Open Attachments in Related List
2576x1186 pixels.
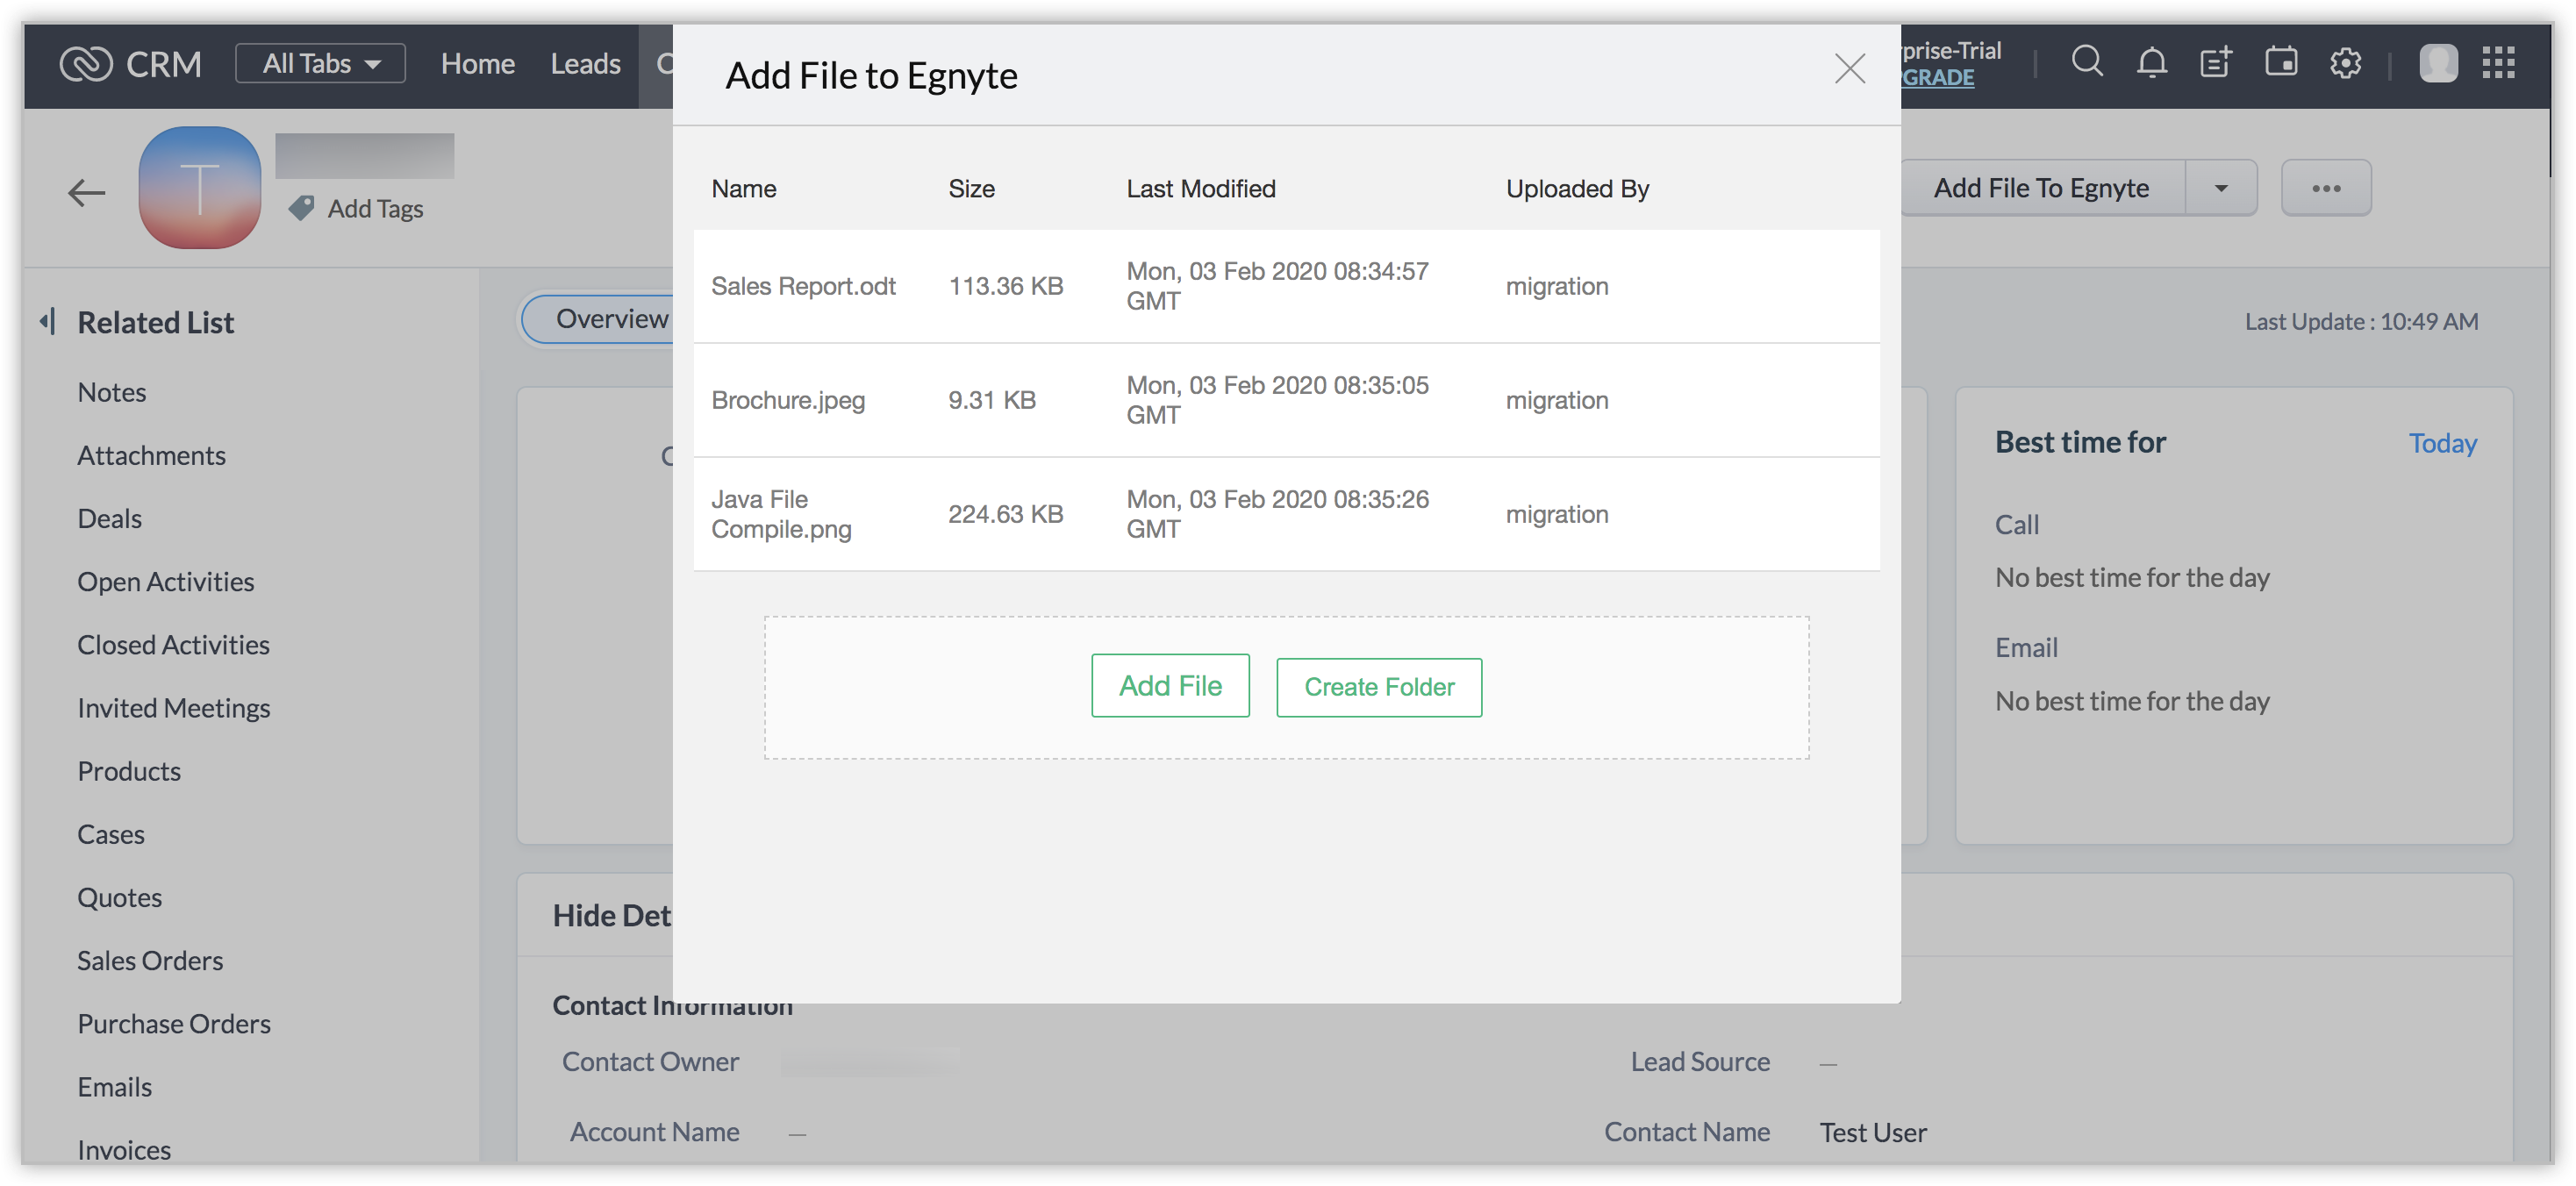click(151, 455)
